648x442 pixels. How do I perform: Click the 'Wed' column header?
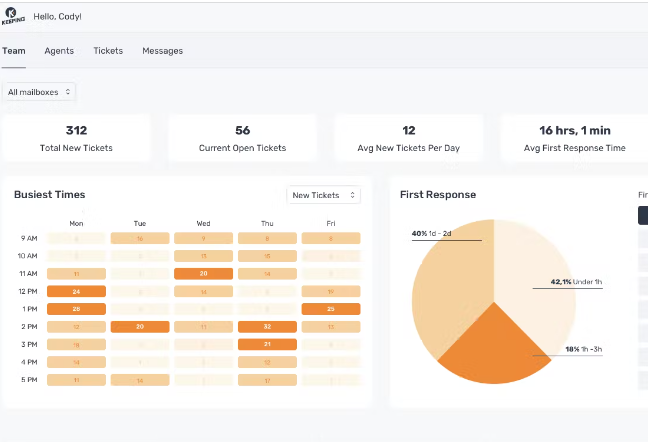click(203, 223)
